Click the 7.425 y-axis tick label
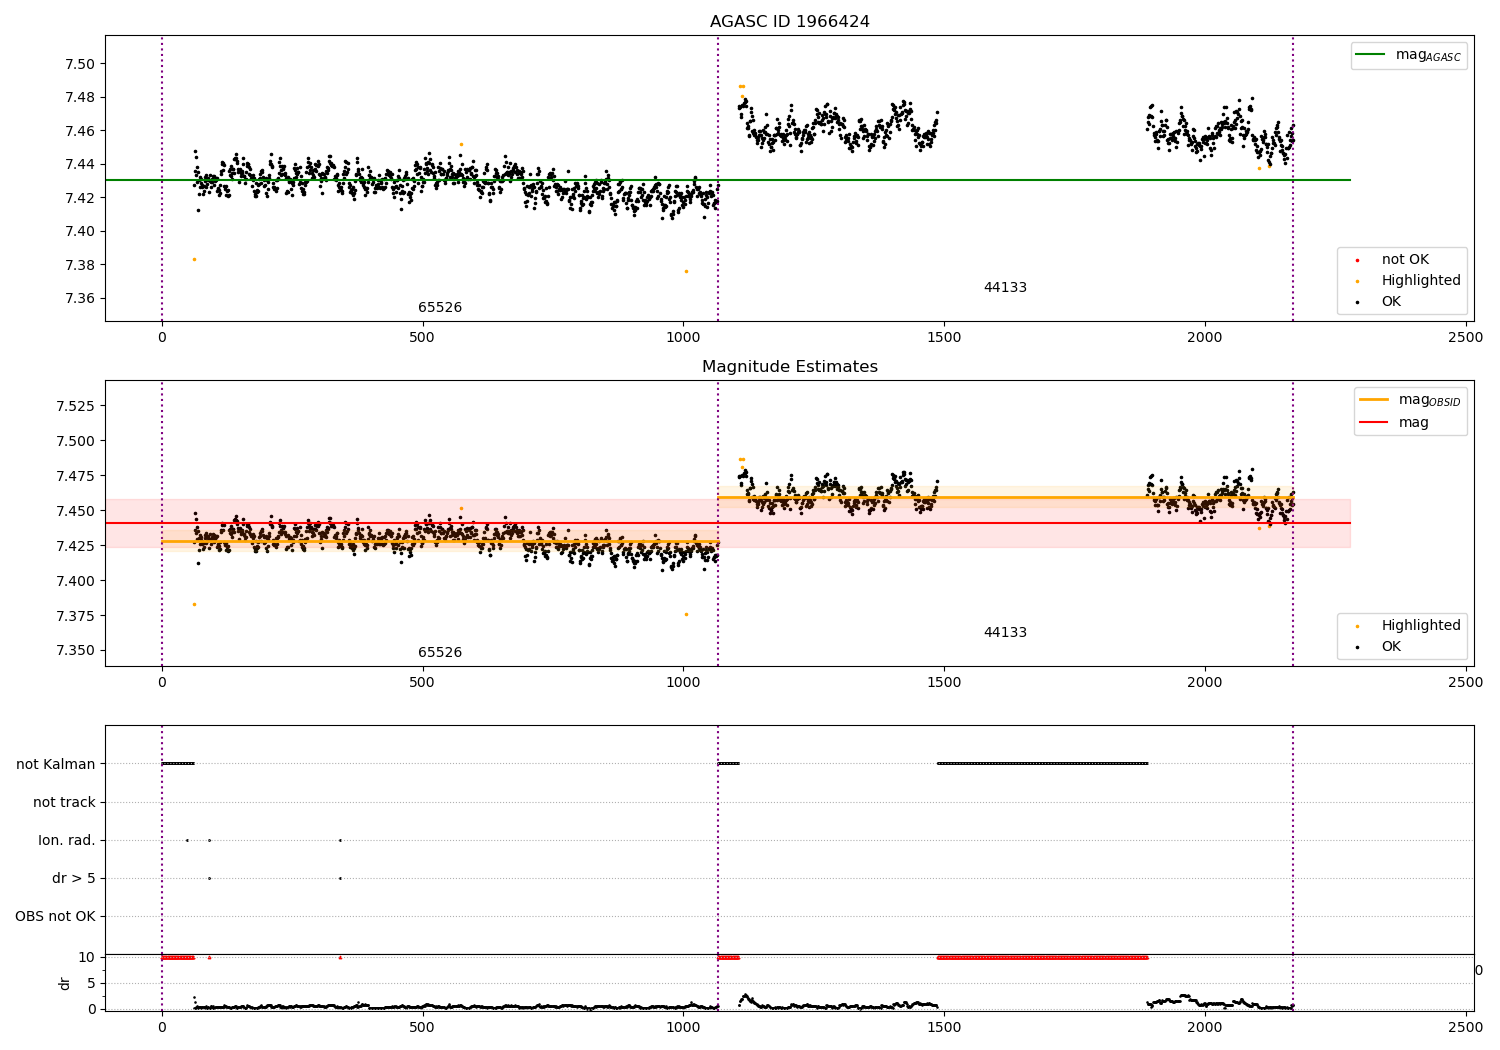 tap(75, 546)
